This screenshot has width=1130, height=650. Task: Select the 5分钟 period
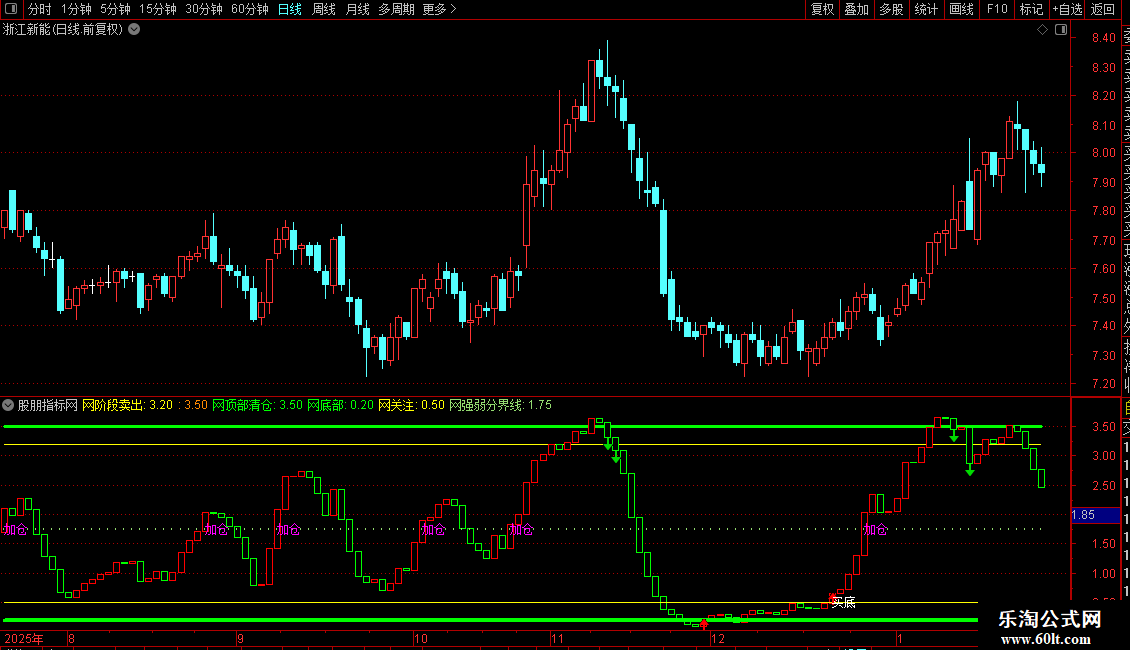115,9
